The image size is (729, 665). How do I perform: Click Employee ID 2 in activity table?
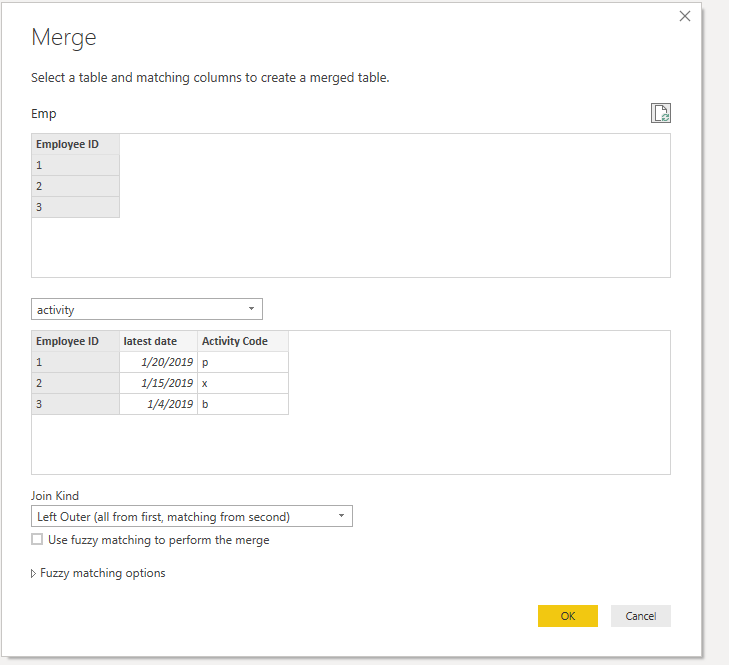point(75,383)
